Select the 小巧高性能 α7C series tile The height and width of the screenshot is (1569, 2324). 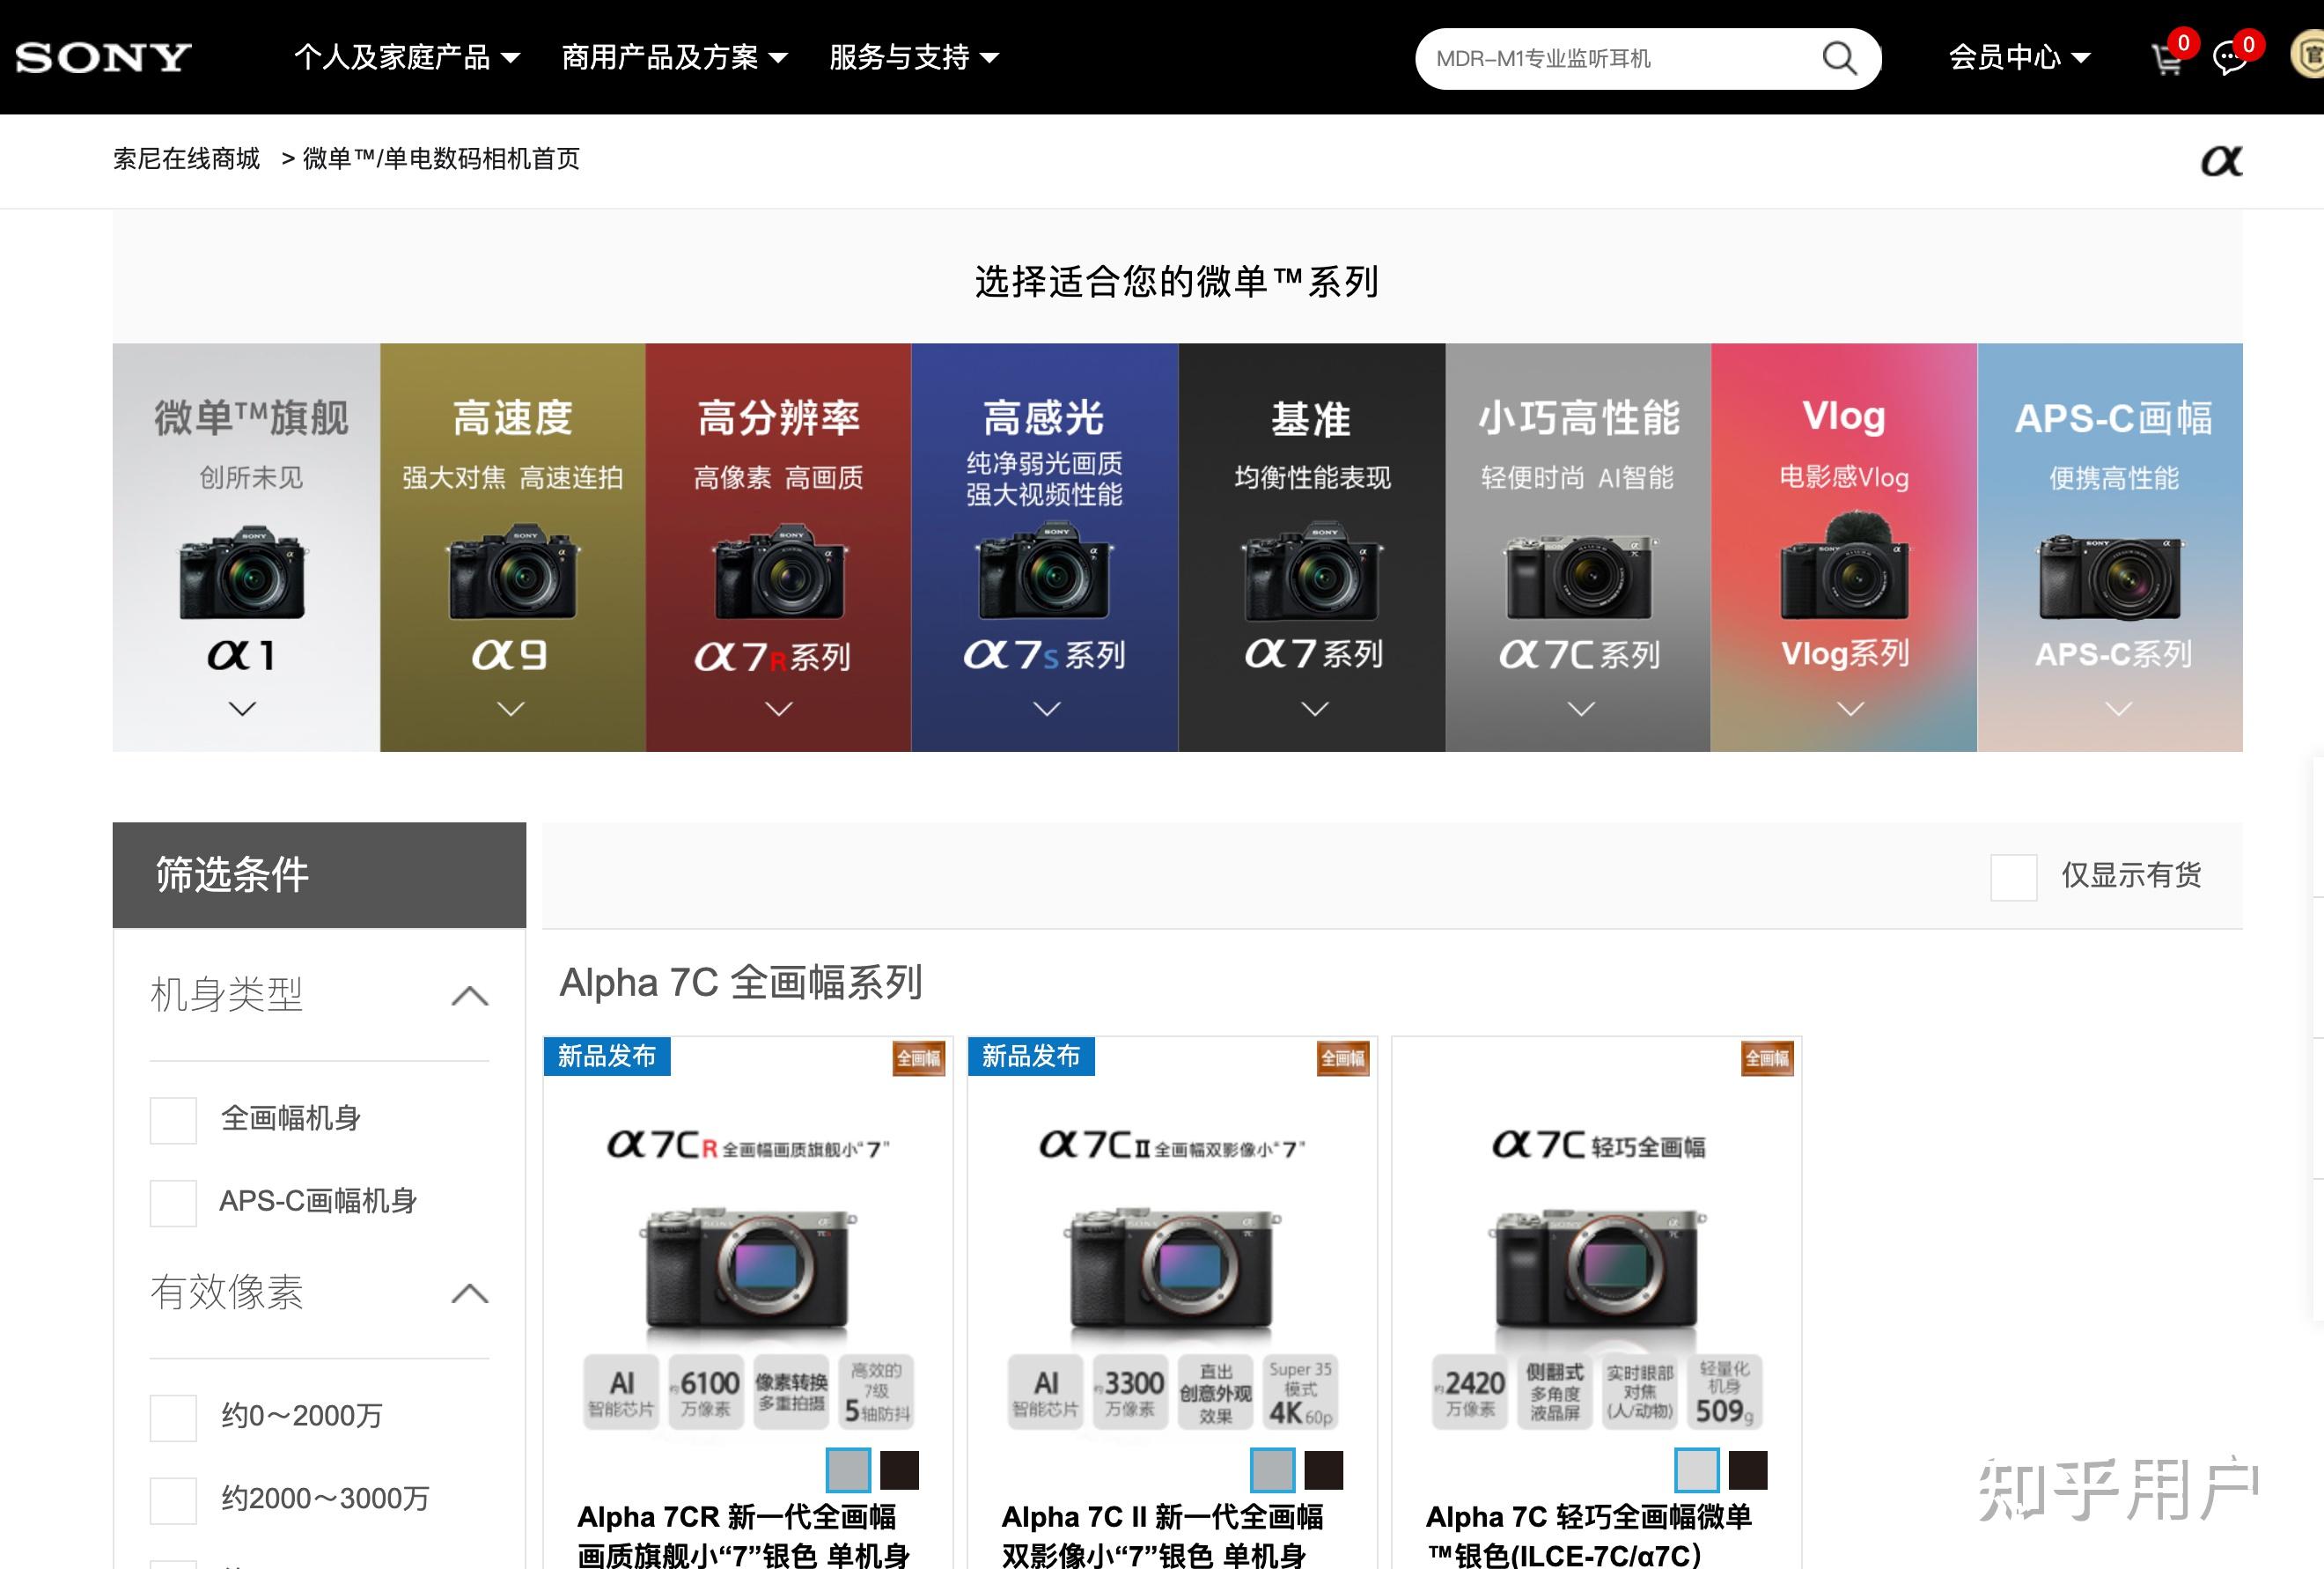tap(1578, 547)
